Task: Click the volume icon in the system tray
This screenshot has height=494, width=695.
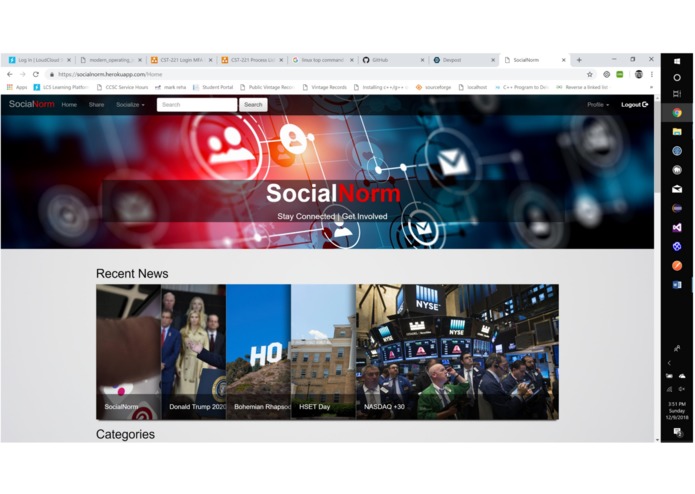Action: 682,389
